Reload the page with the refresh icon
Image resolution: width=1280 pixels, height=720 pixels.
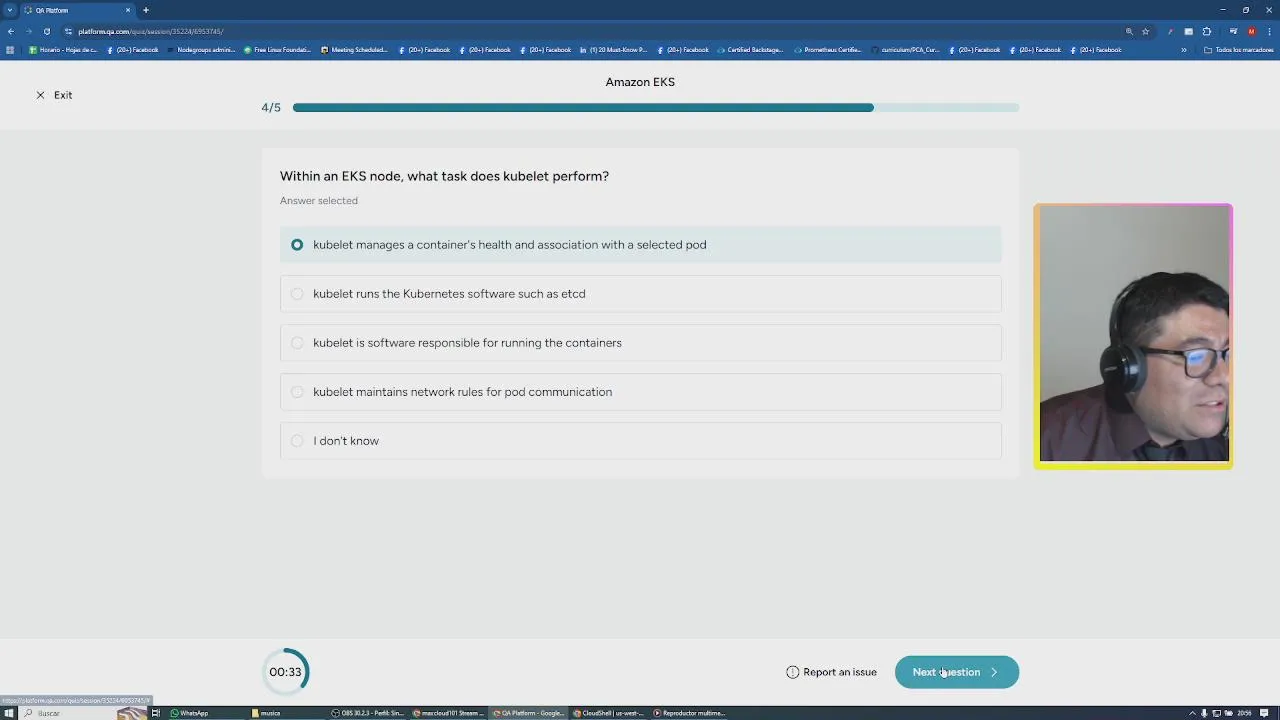[x=46, y=31]
